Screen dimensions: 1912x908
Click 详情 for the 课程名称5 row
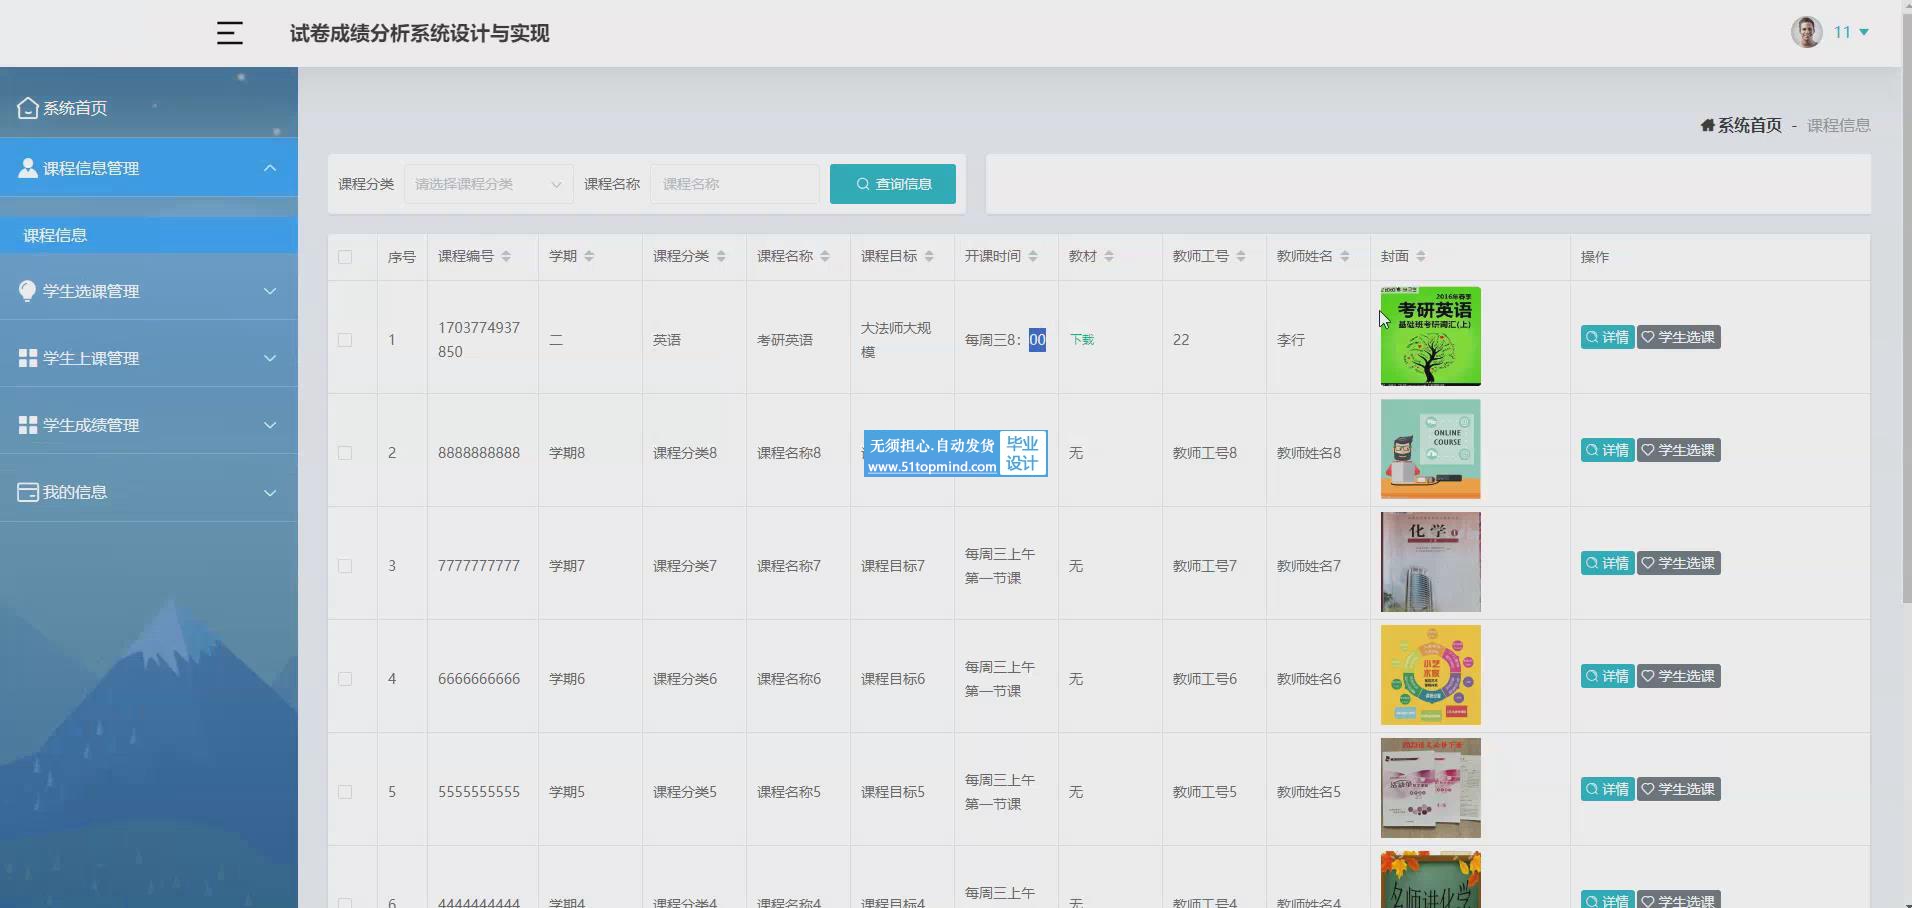1607,789
